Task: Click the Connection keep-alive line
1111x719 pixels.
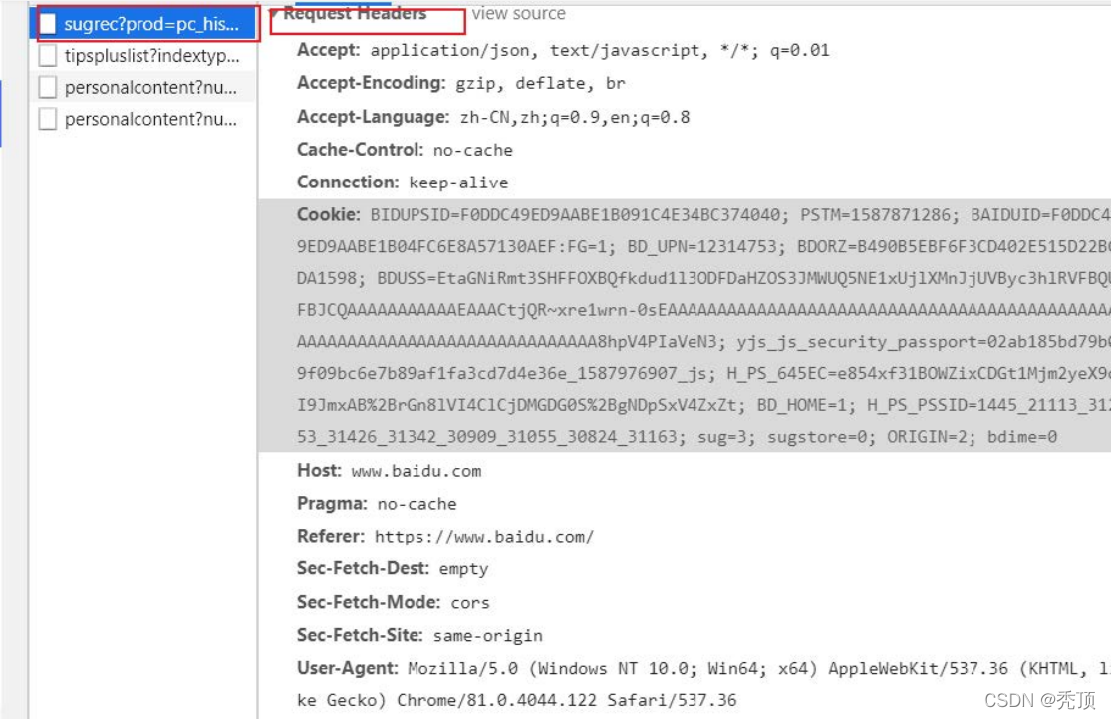Action: 402,182
